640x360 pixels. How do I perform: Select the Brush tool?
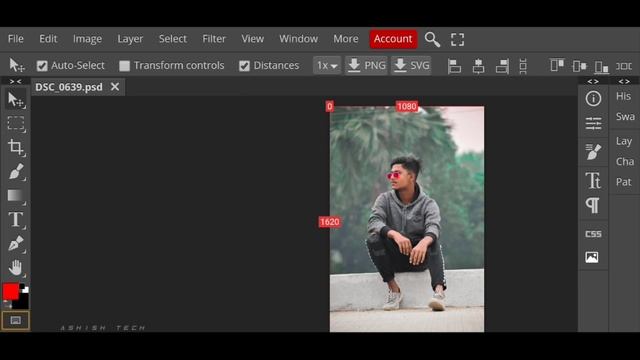[x=16, y=171]
